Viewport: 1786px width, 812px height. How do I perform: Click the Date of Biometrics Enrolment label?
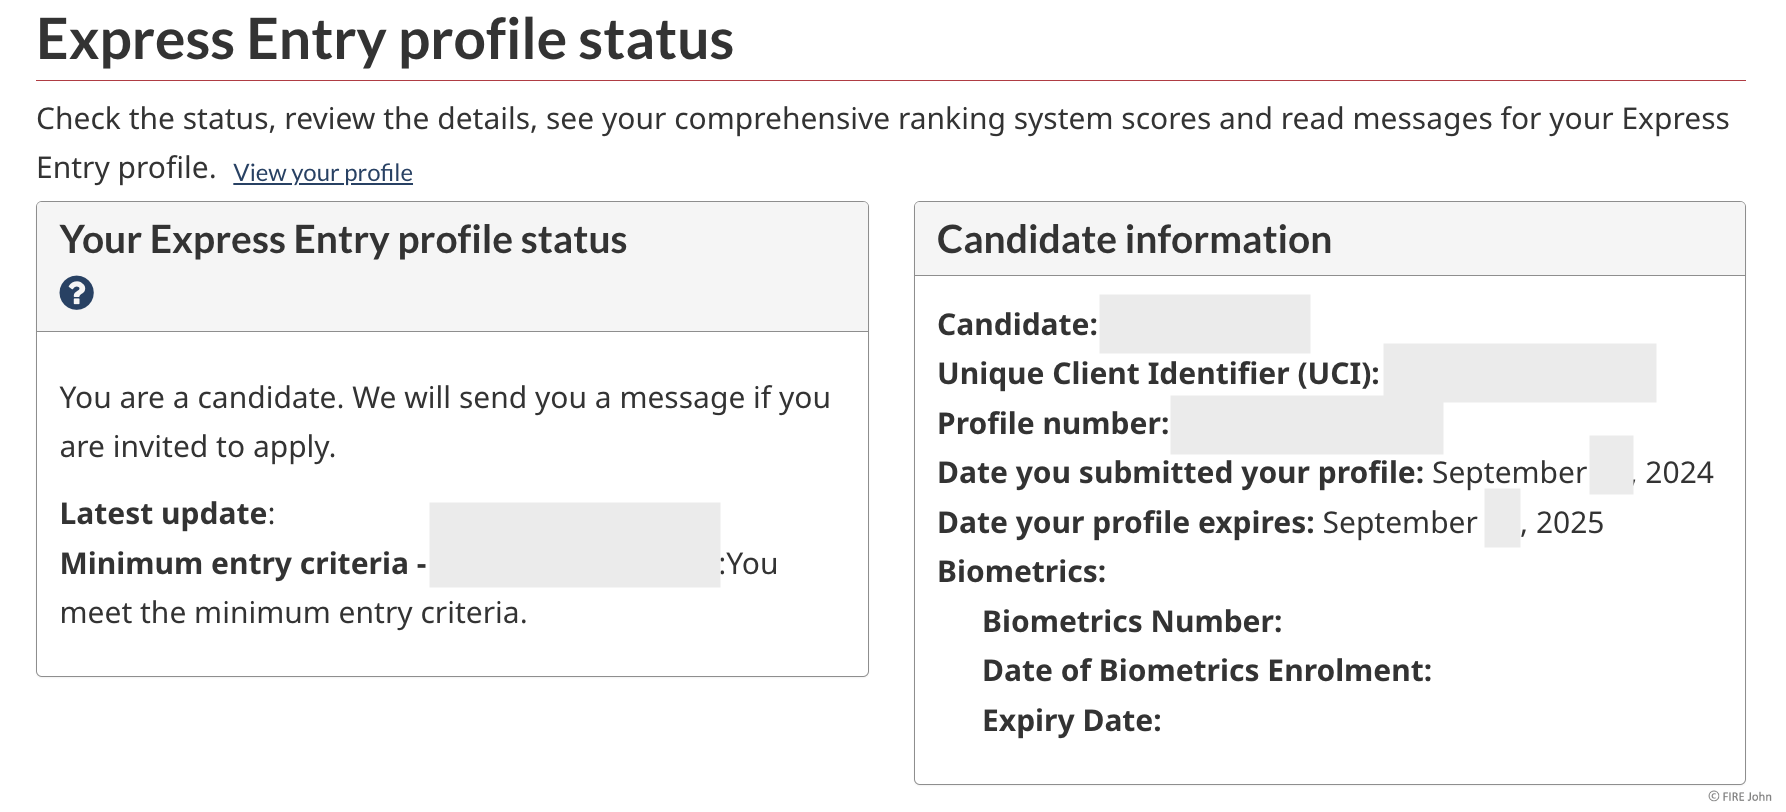click(1207, 671)
